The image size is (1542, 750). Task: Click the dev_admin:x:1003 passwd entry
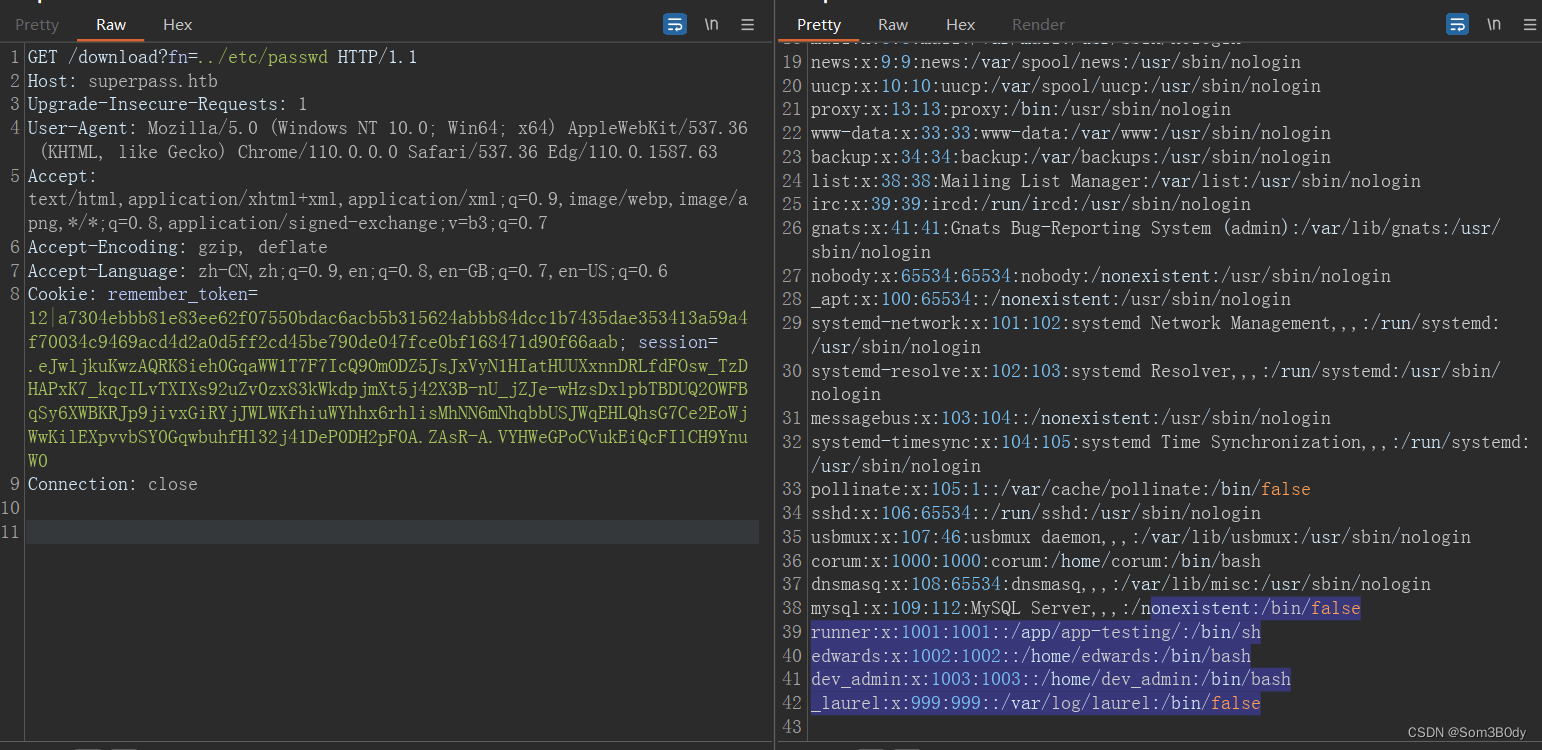click(x=1050, y=679)
